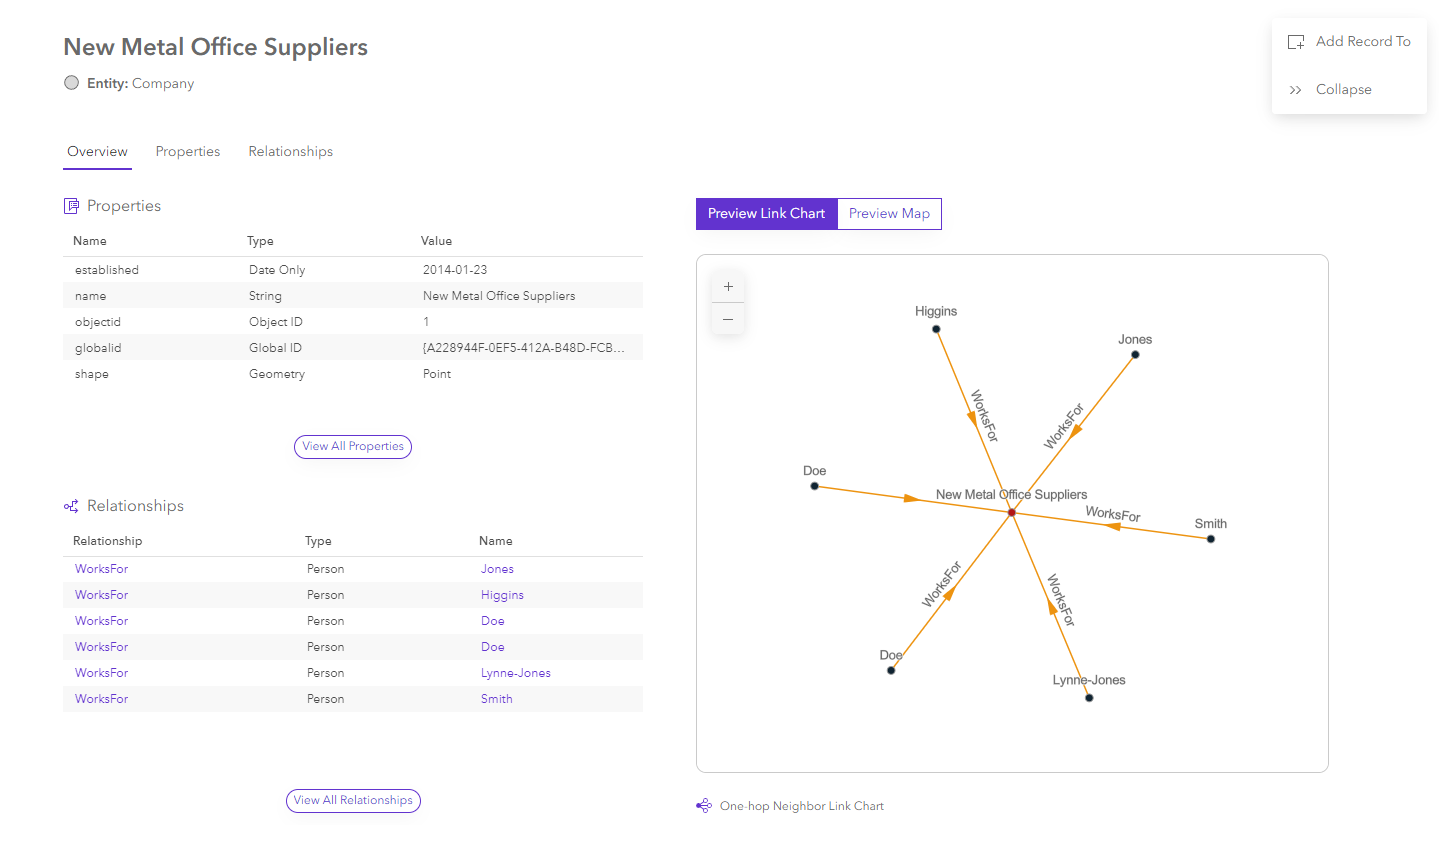Image resolution: width=1439 pixels, height=857 pixels.
Task: Click the Collapse panel chevron icon
Action: (1294, 89)
